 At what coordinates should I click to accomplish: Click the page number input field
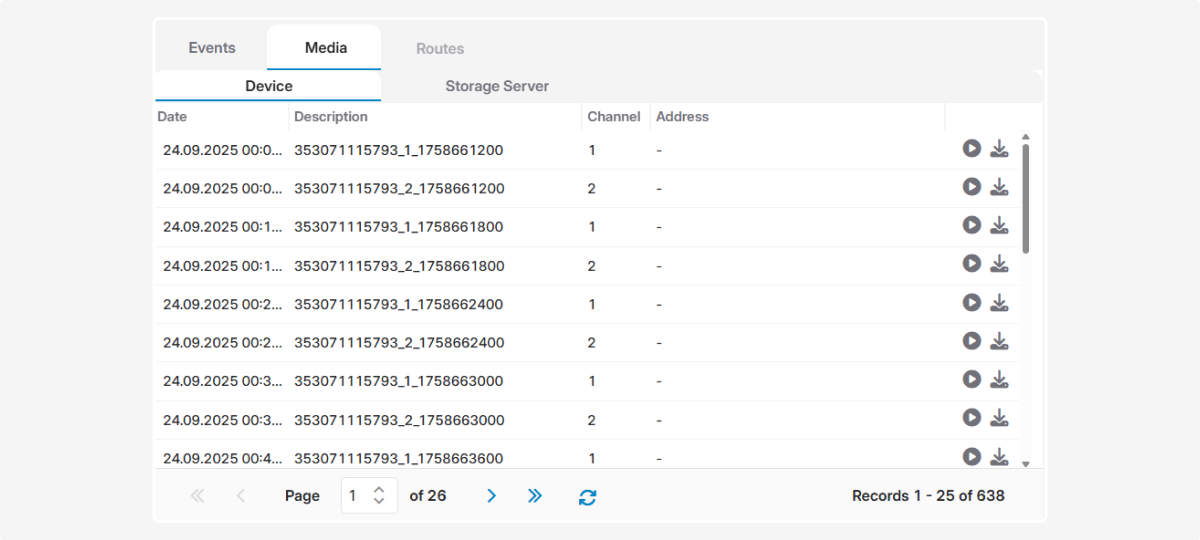coord(357,496)
